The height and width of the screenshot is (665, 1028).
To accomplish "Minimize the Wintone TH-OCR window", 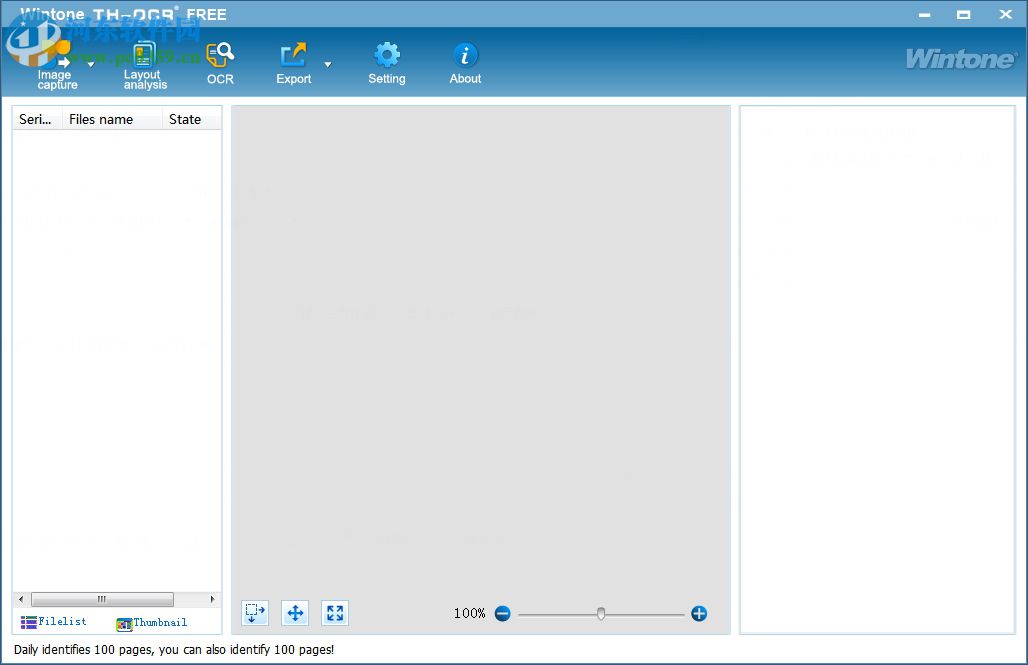I will pyautogui.click(x=924, y=14).
